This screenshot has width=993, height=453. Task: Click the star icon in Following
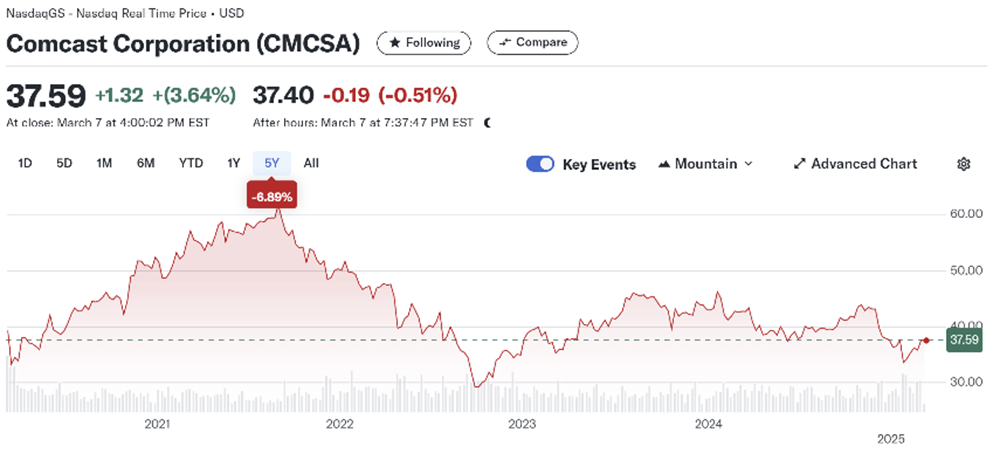[x=394, y=43]
